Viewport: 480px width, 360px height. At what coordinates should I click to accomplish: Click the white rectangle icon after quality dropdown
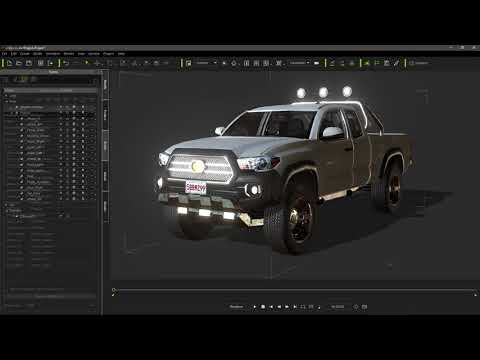[x=317, y=63]
